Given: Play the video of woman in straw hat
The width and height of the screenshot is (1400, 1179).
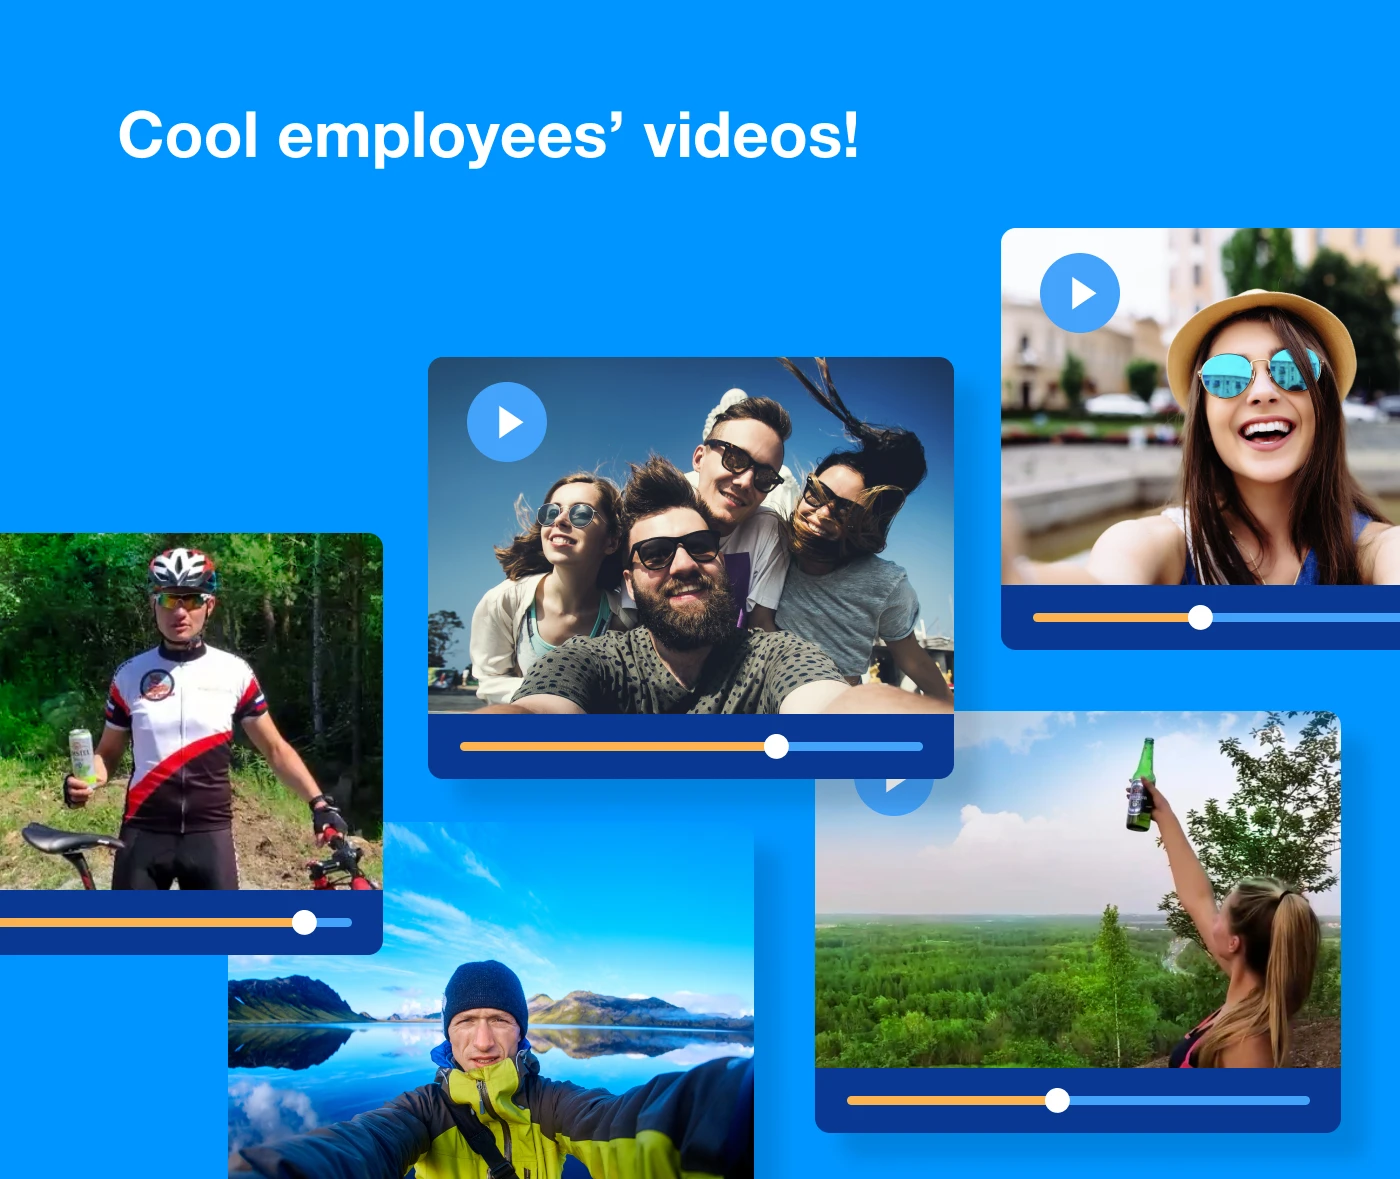Looking at the screenshot, I should coord(1080,293).
